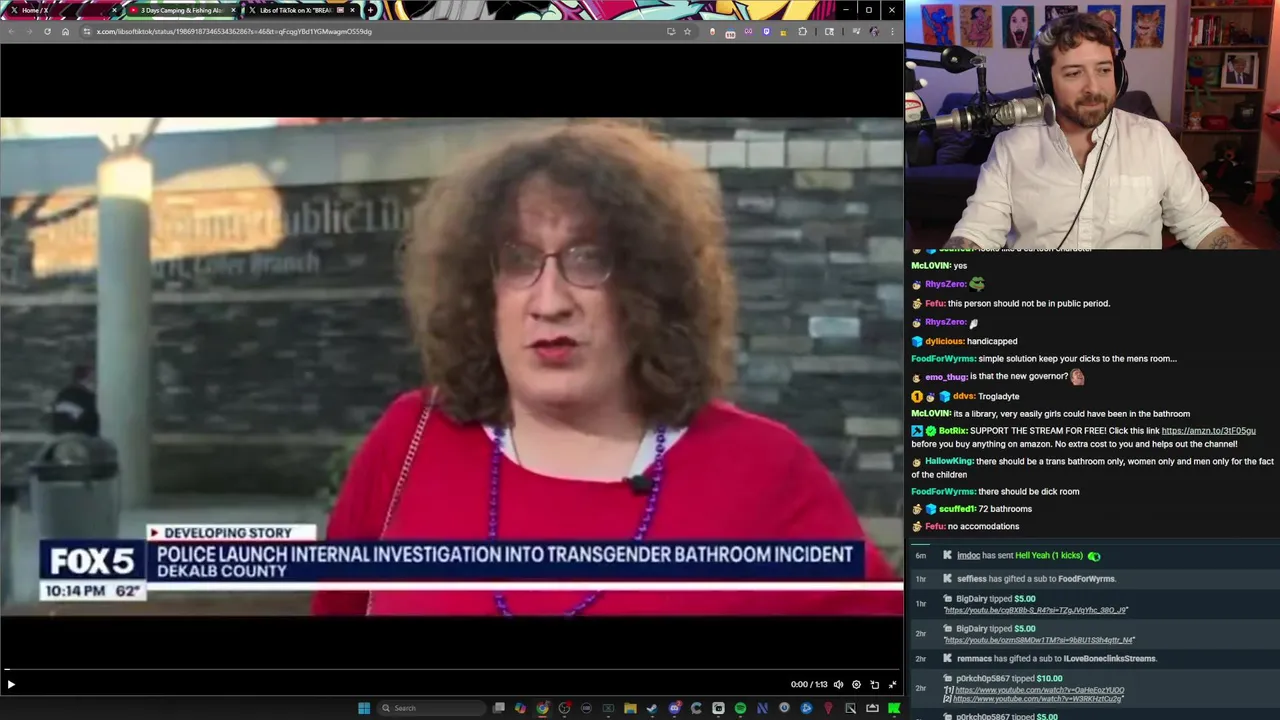Open the Windows Start menu

(x=364, y=708)
